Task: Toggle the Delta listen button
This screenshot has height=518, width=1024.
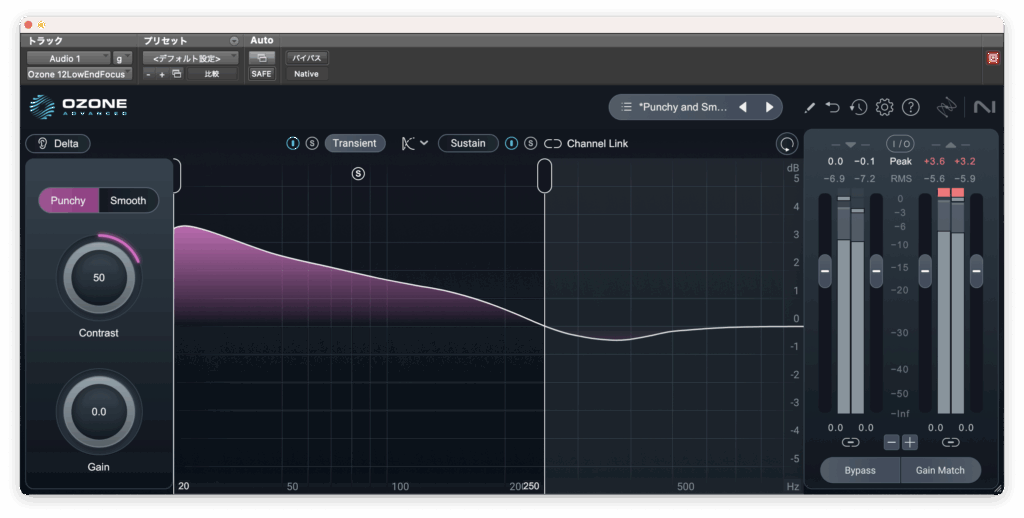Action: point(58,143)
